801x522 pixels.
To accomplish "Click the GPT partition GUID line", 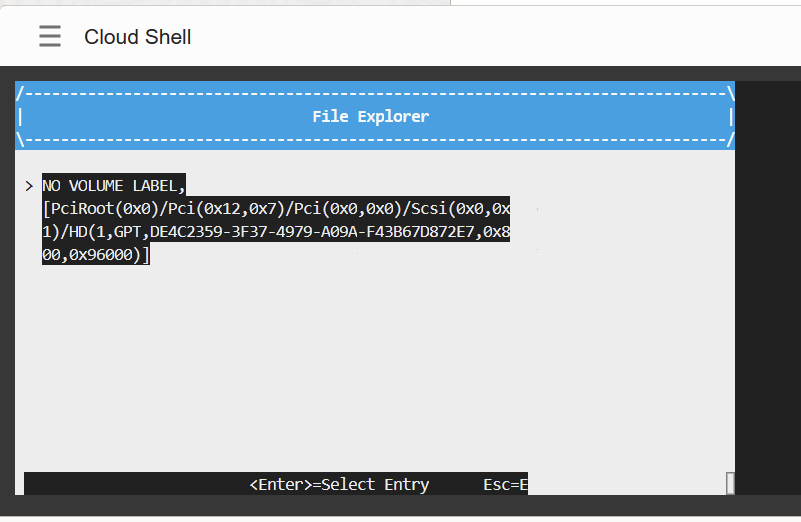I will click(x=276, y=232).
